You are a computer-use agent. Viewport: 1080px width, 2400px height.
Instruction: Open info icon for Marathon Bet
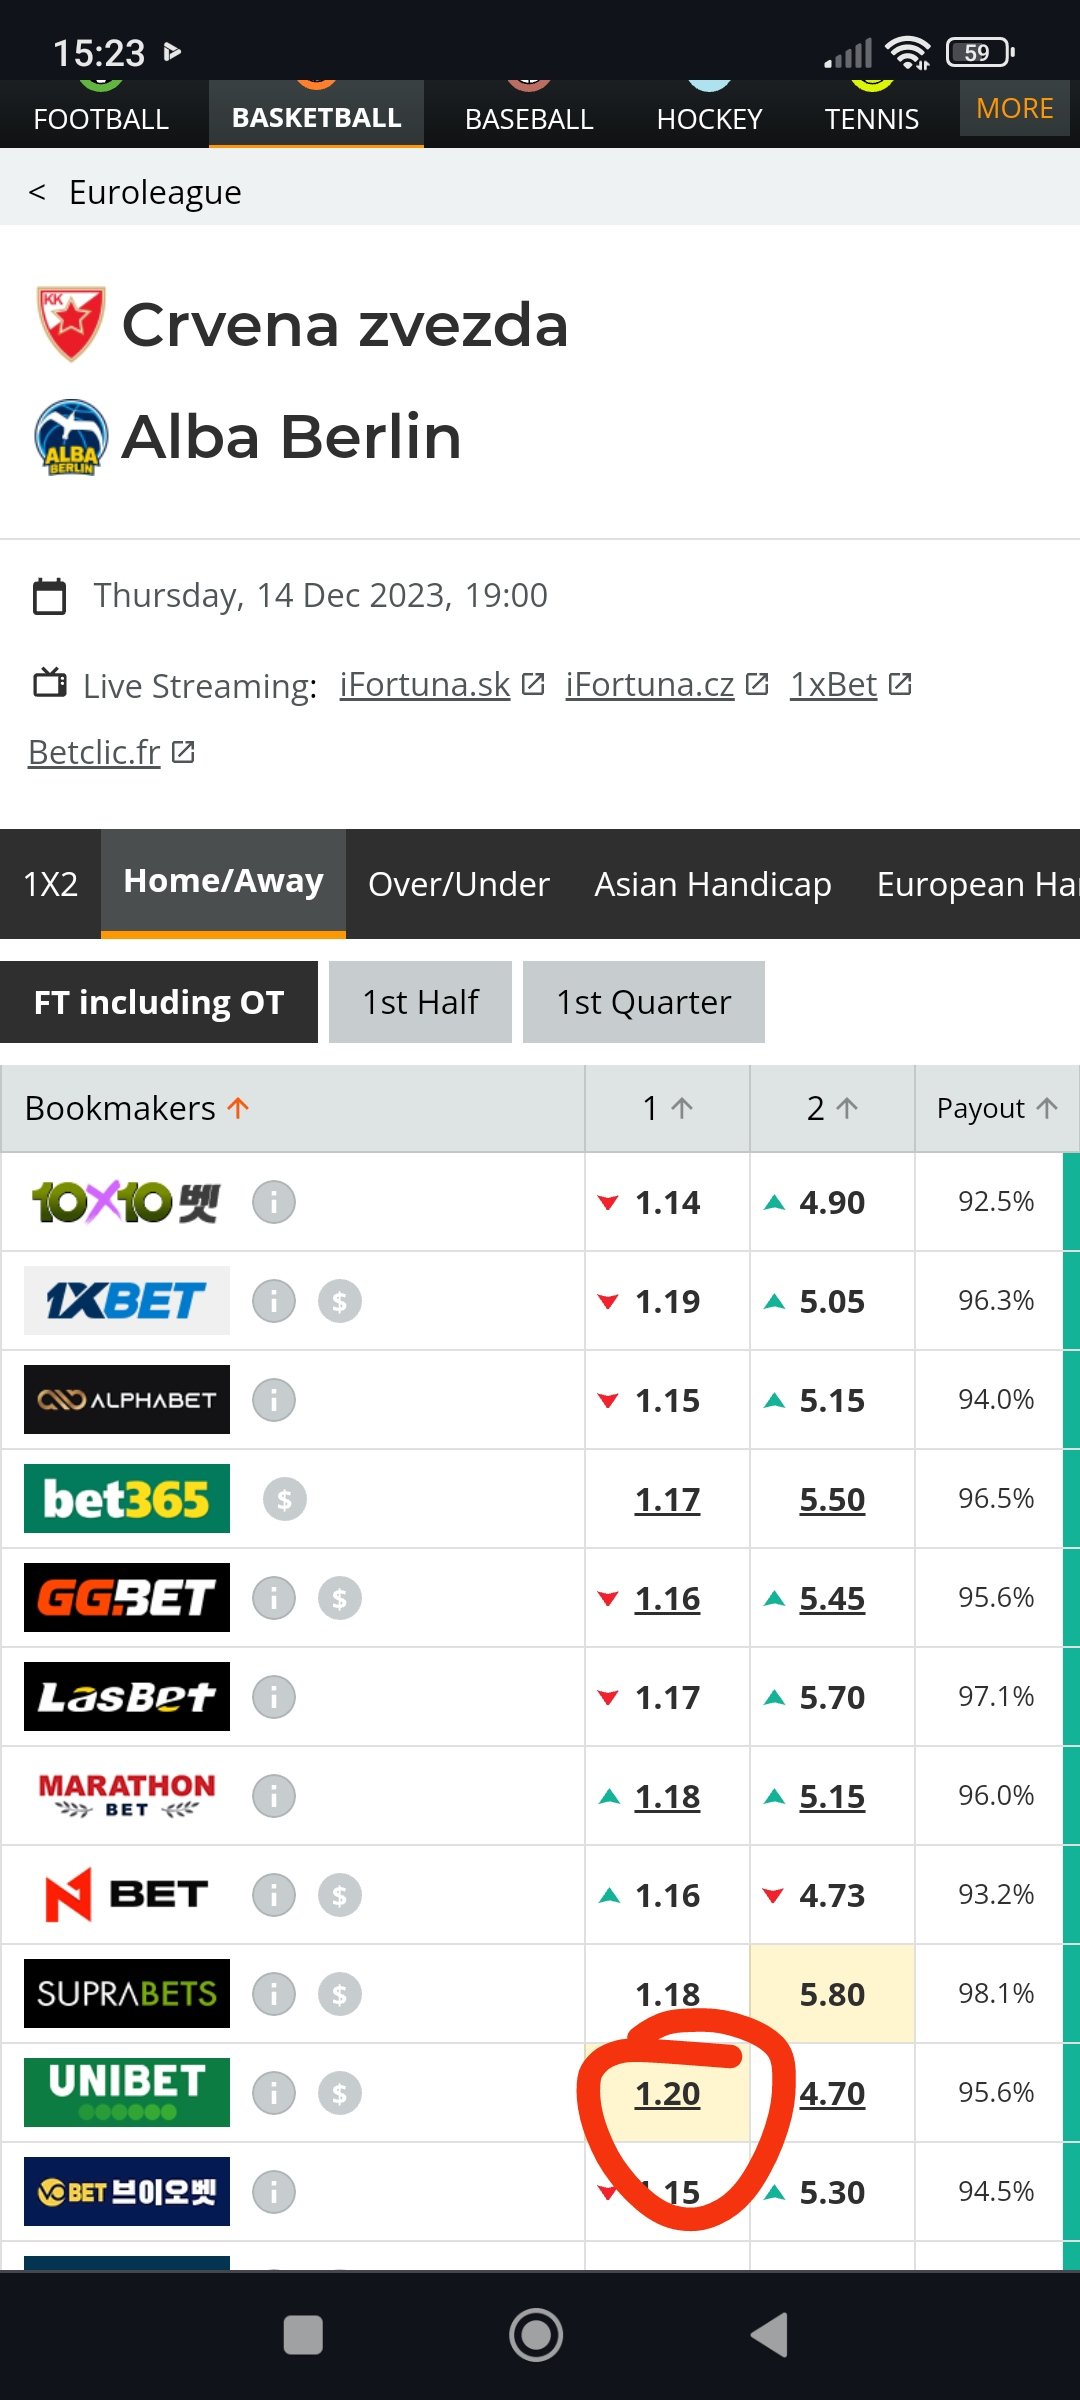pyautogui.click(x=274, y=1796)
